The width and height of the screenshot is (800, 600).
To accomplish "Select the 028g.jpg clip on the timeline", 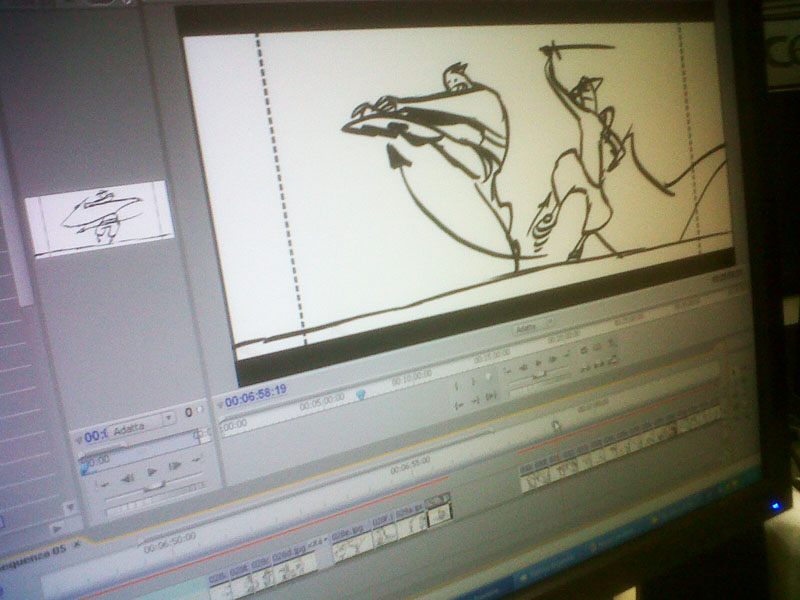I will coord(411,521).
